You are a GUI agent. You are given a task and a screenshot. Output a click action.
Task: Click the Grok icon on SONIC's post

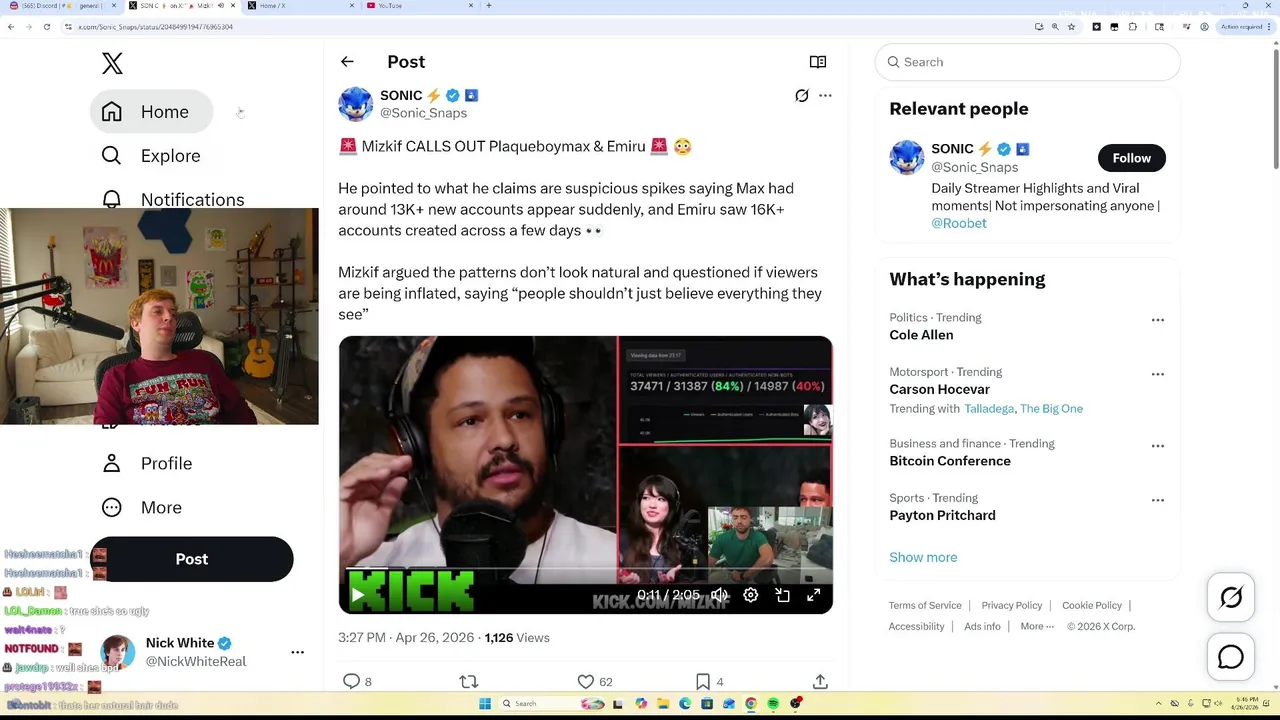(802, 96)
